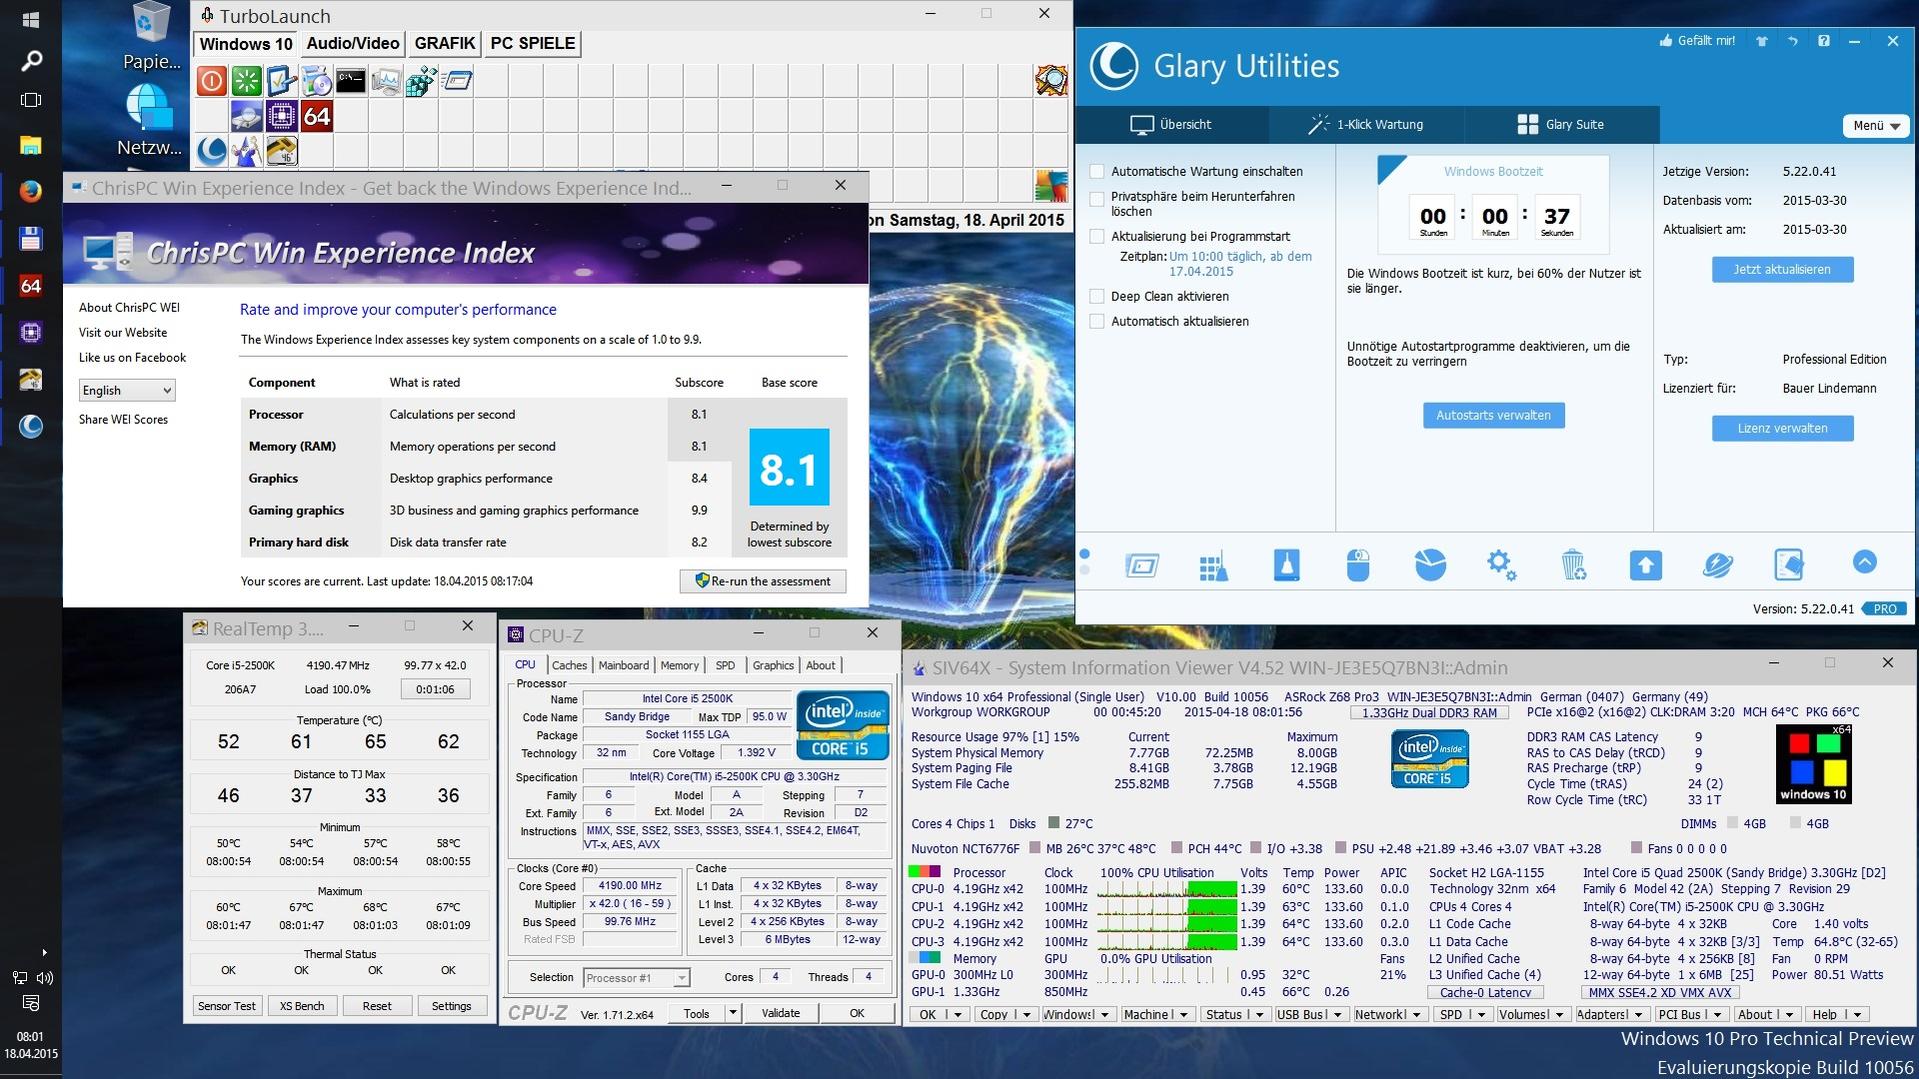The width and height of the screenshot is (1919, 1079).
Task: Open the Glary window startup manager icon
Action: tap(1141, 565)
